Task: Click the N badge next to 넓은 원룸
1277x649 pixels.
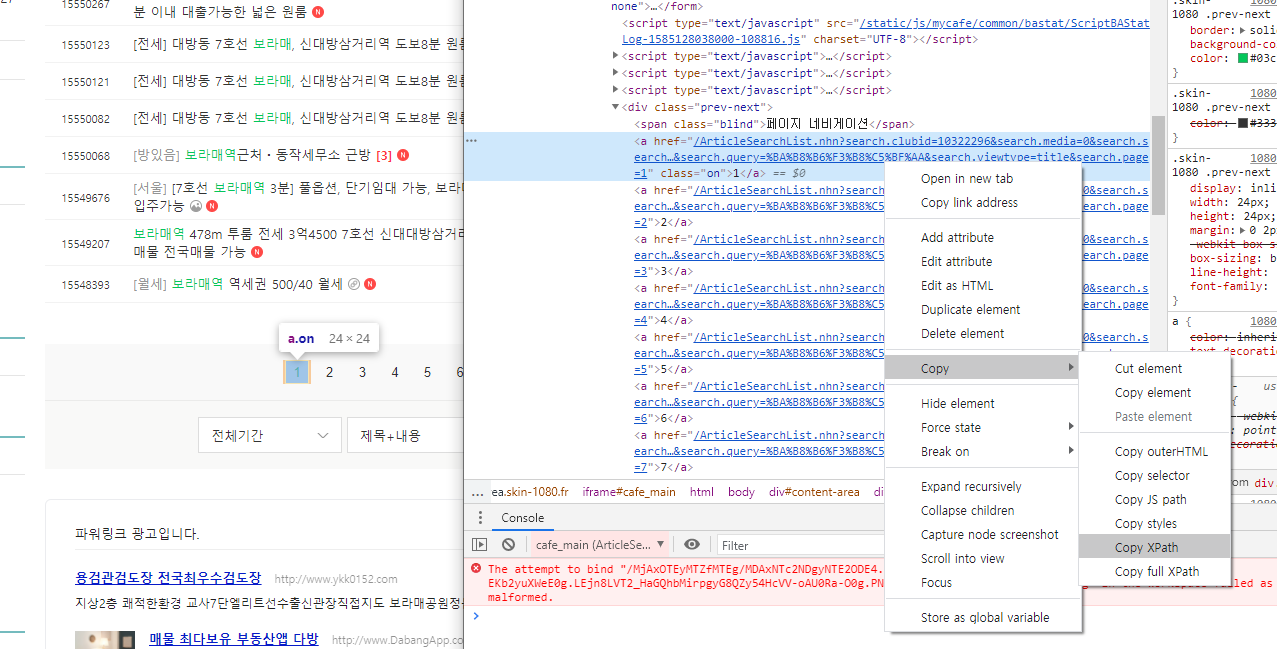Action: click(318, 12)
